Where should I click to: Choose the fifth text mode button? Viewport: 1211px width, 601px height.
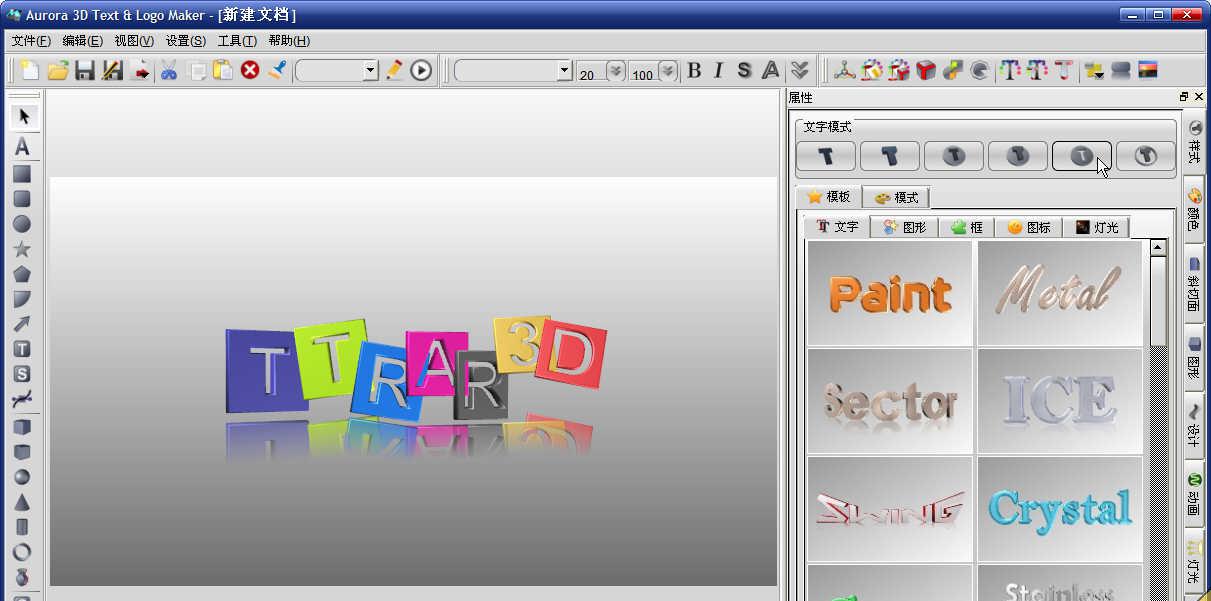pyautogui.click(x=1082, y=156)
